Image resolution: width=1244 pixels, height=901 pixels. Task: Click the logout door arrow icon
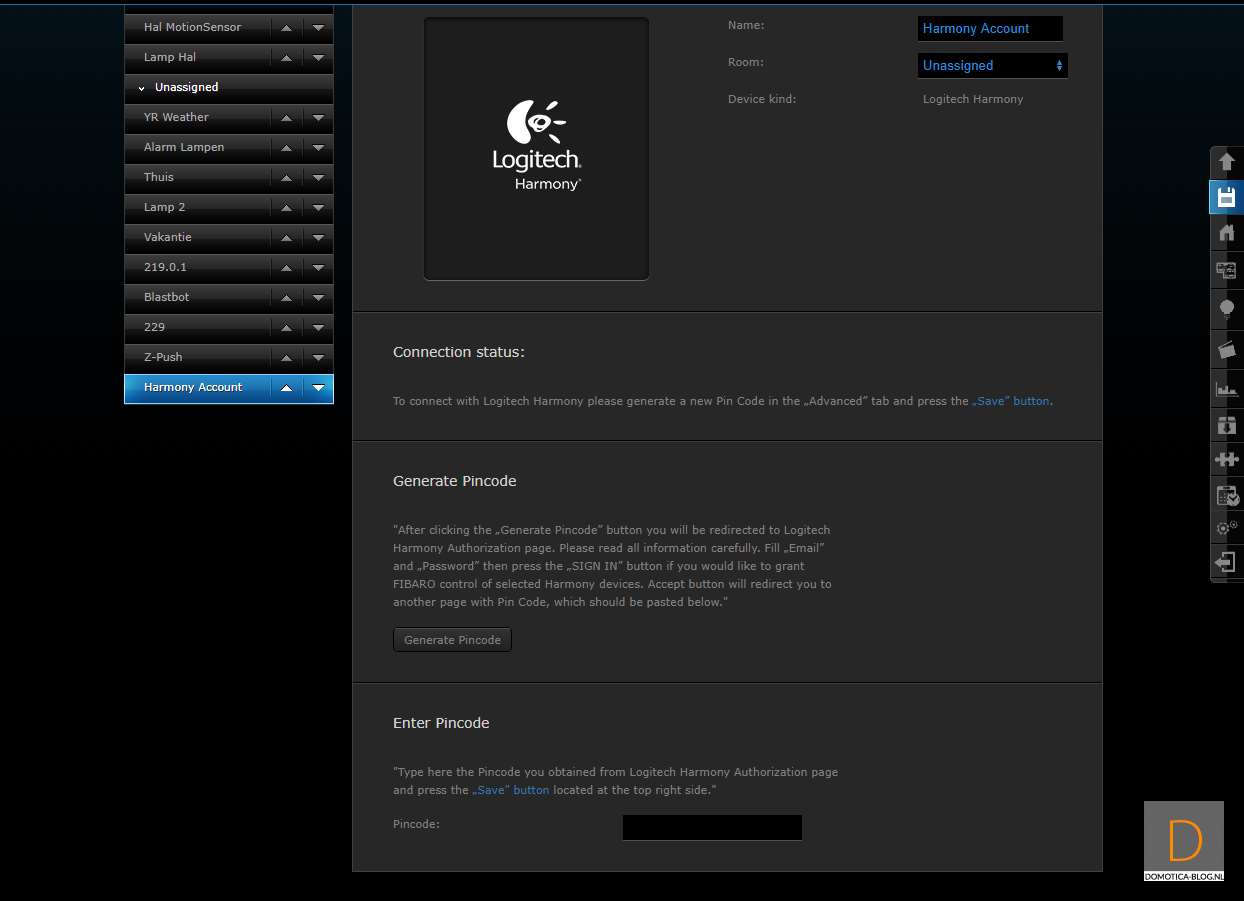coord(1226,562)
